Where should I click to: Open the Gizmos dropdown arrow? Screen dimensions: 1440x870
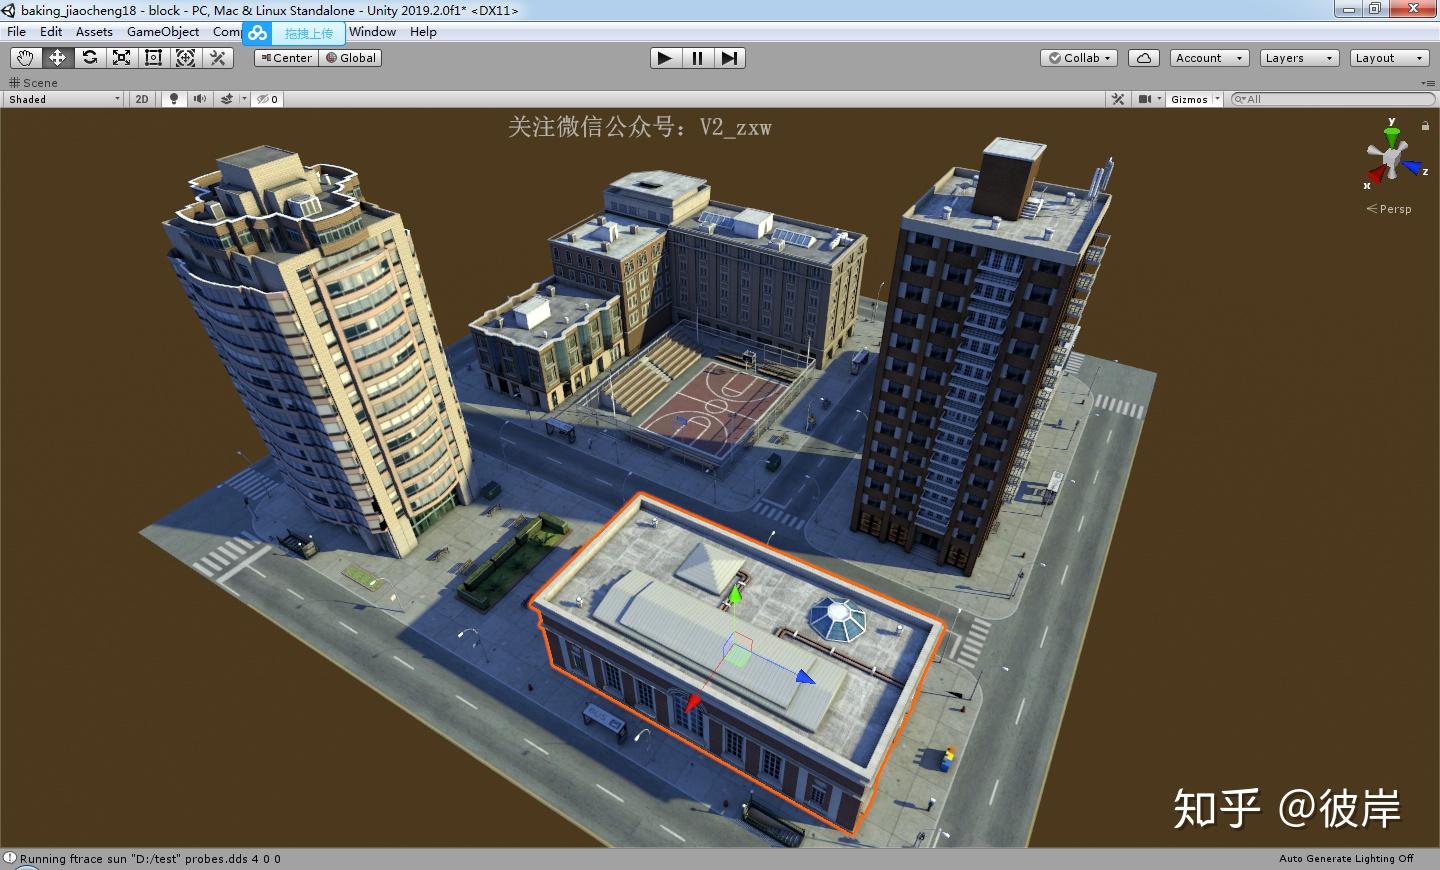pyautogui.click(x=1217, y=99)
